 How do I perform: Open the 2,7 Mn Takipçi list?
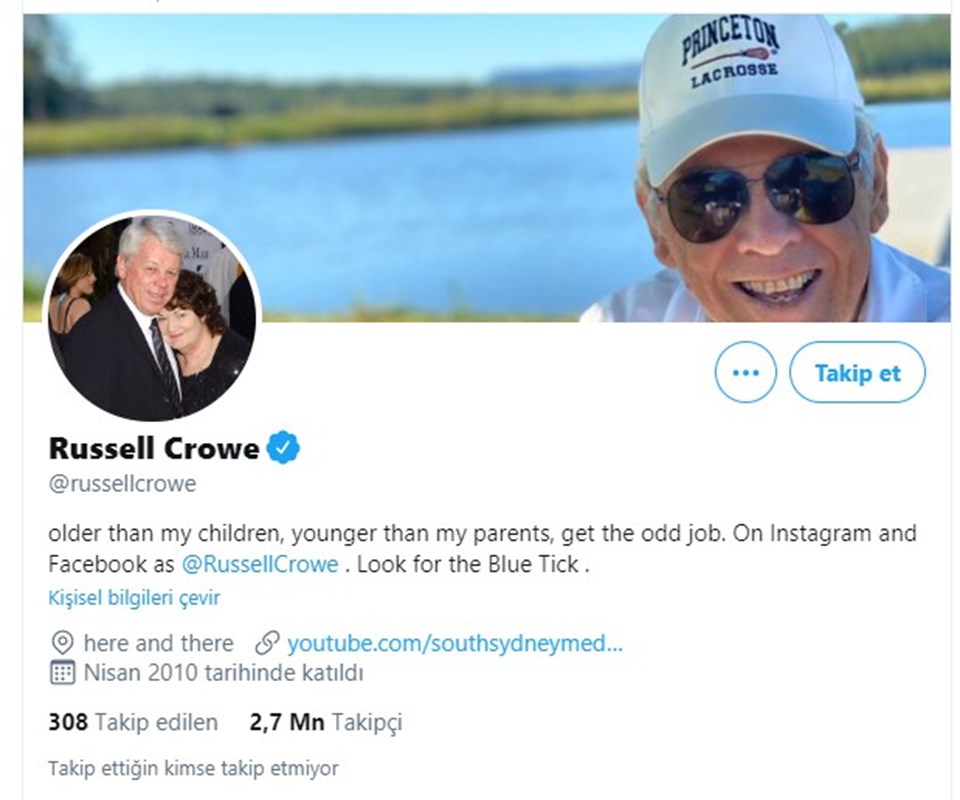pyautogui.click(x=326, y=722)
